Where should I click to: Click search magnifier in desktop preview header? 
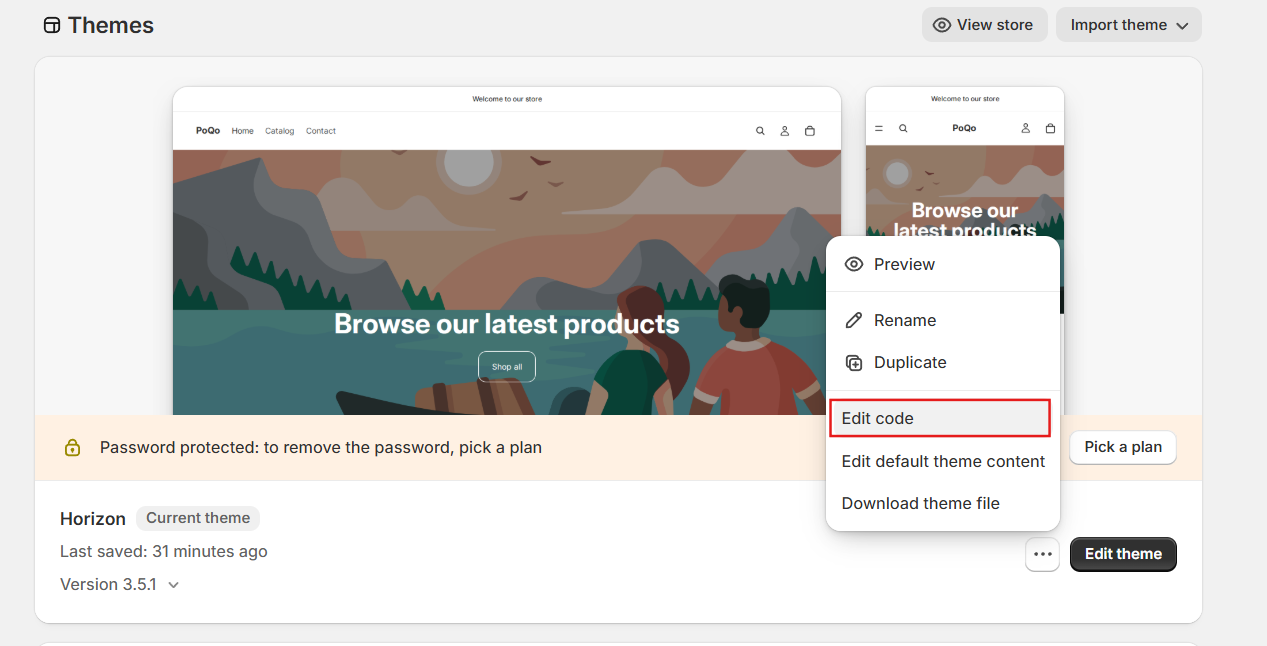[x=760, y=131]
